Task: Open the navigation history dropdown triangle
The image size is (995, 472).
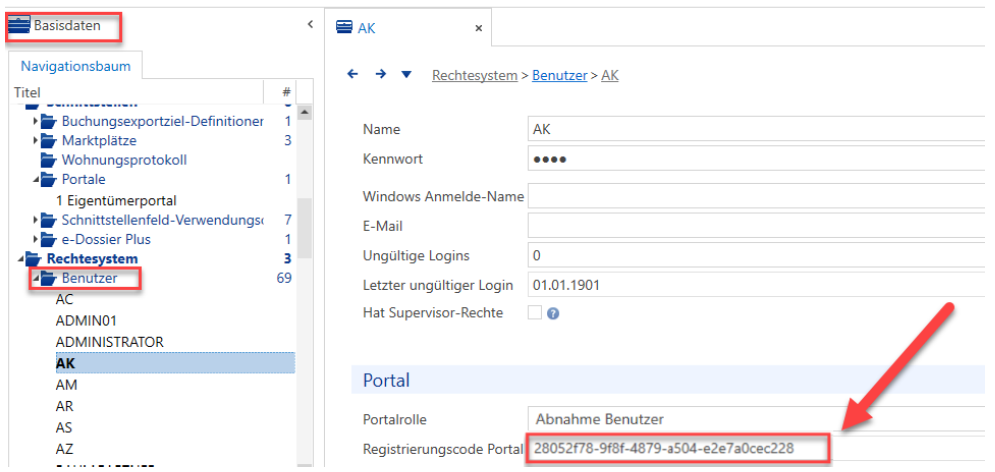Action: tap(407, 75)
